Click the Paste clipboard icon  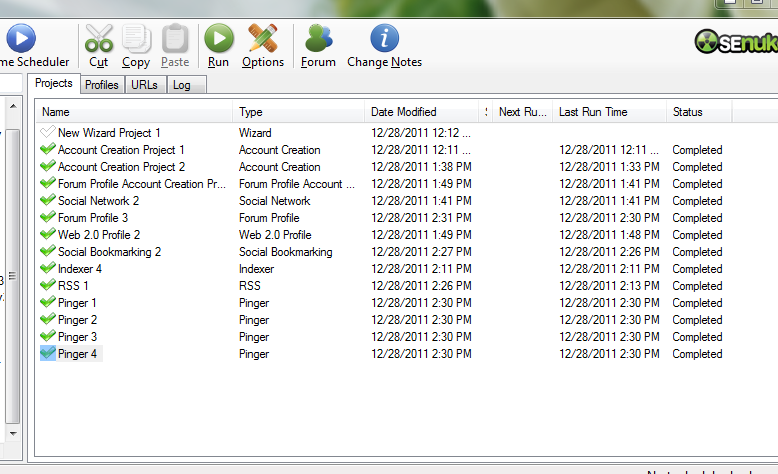[175, 39]
